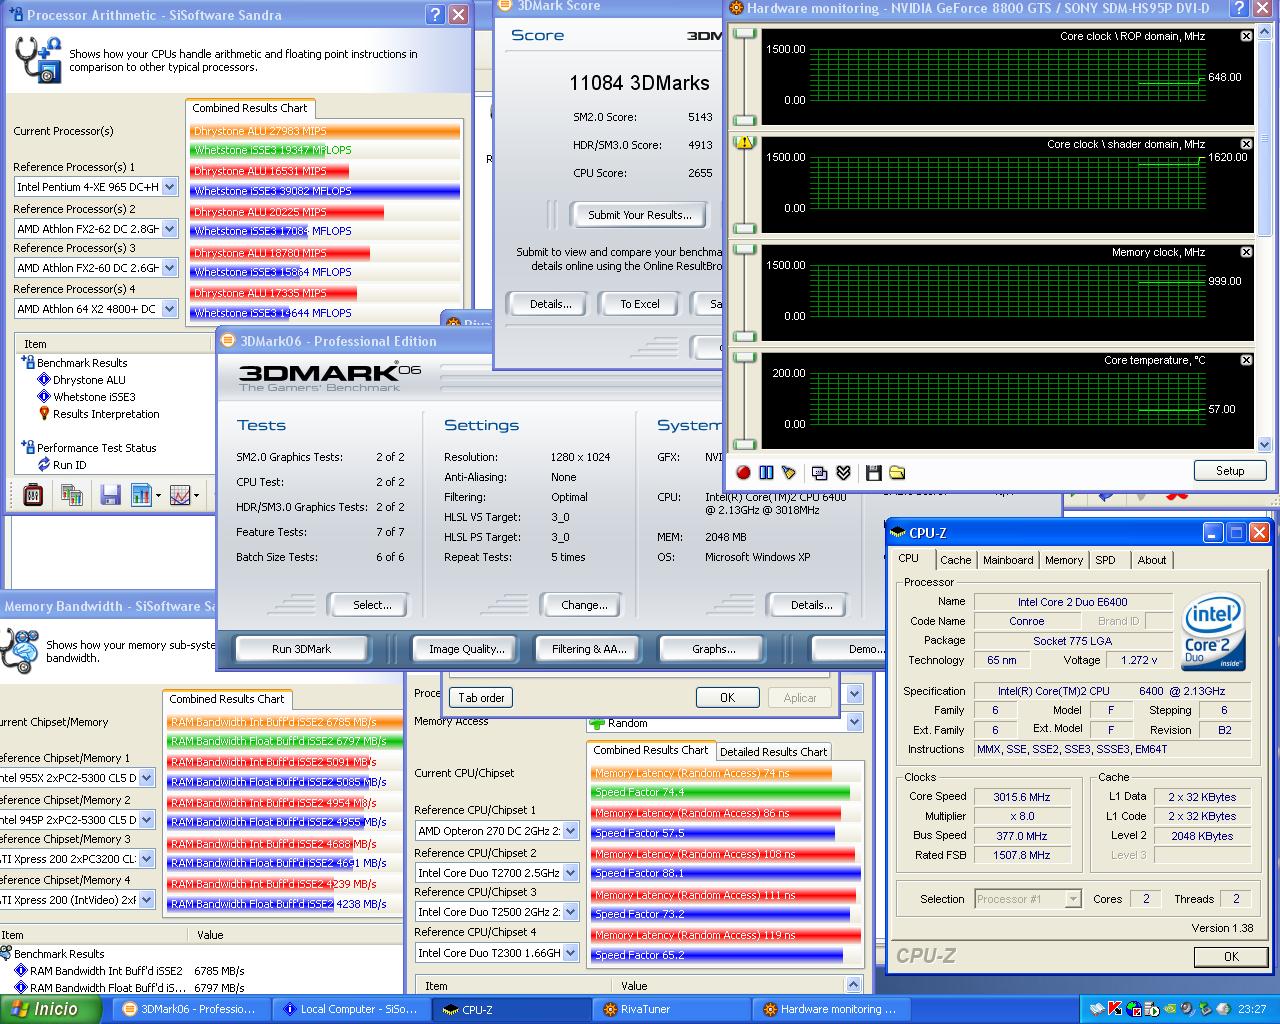1280x1024 pixels.
Task: Click the Sandra options icon with sliders
Action: pyautogui.click(x=33, y=494)
